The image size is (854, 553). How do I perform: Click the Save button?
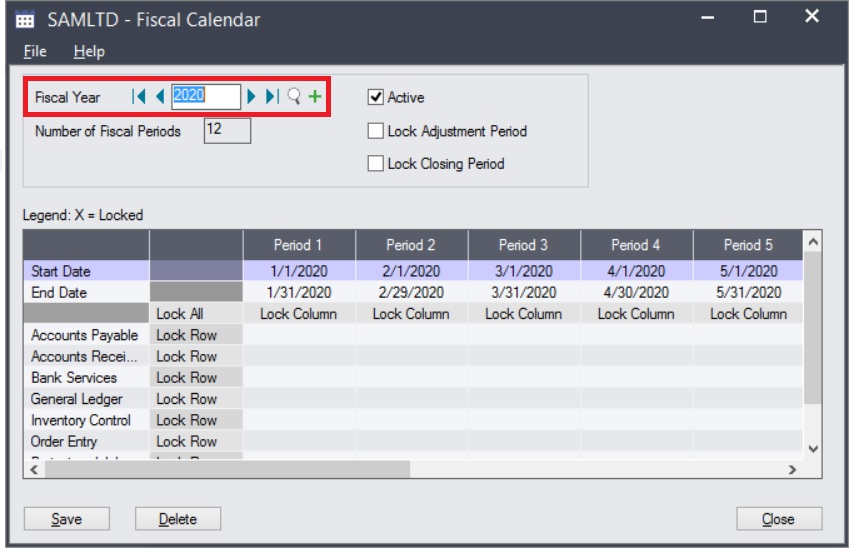pyautogui.click(x=66, y=519)
